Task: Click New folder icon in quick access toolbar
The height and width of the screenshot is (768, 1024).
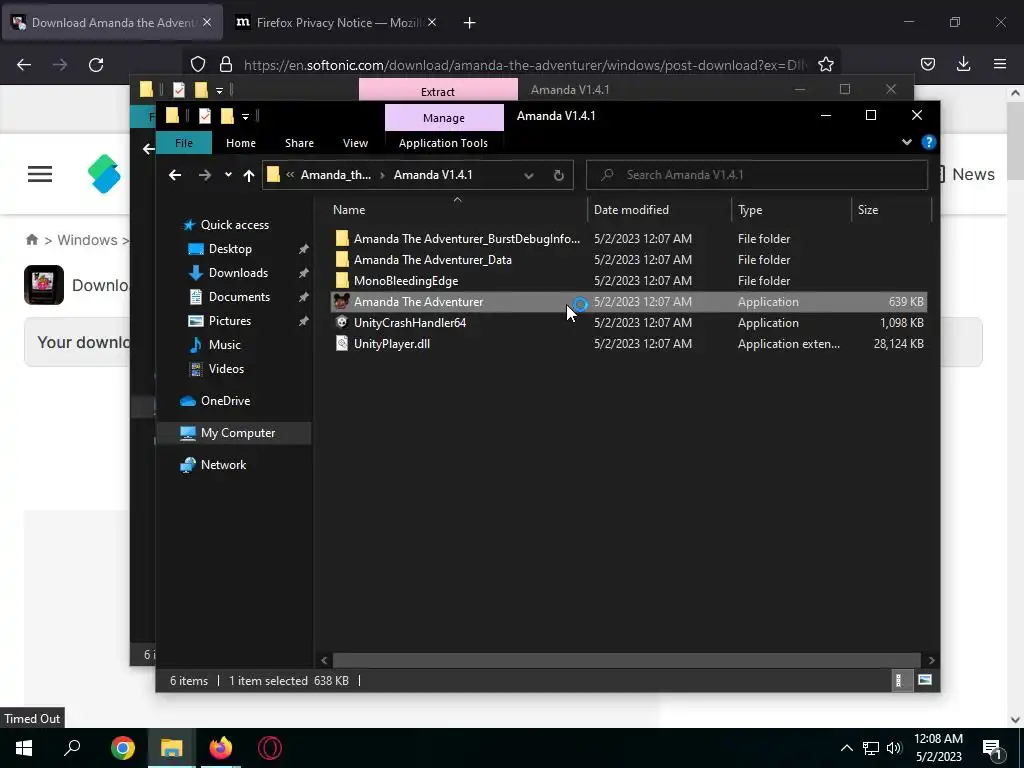Action: coord(227,116)
